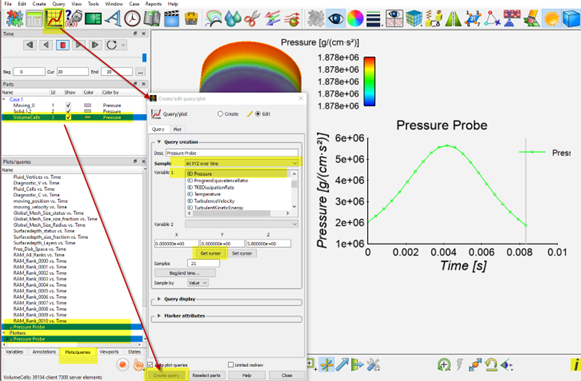
Task: Open the solution time clock icon
Action: (x=132, y=19)
